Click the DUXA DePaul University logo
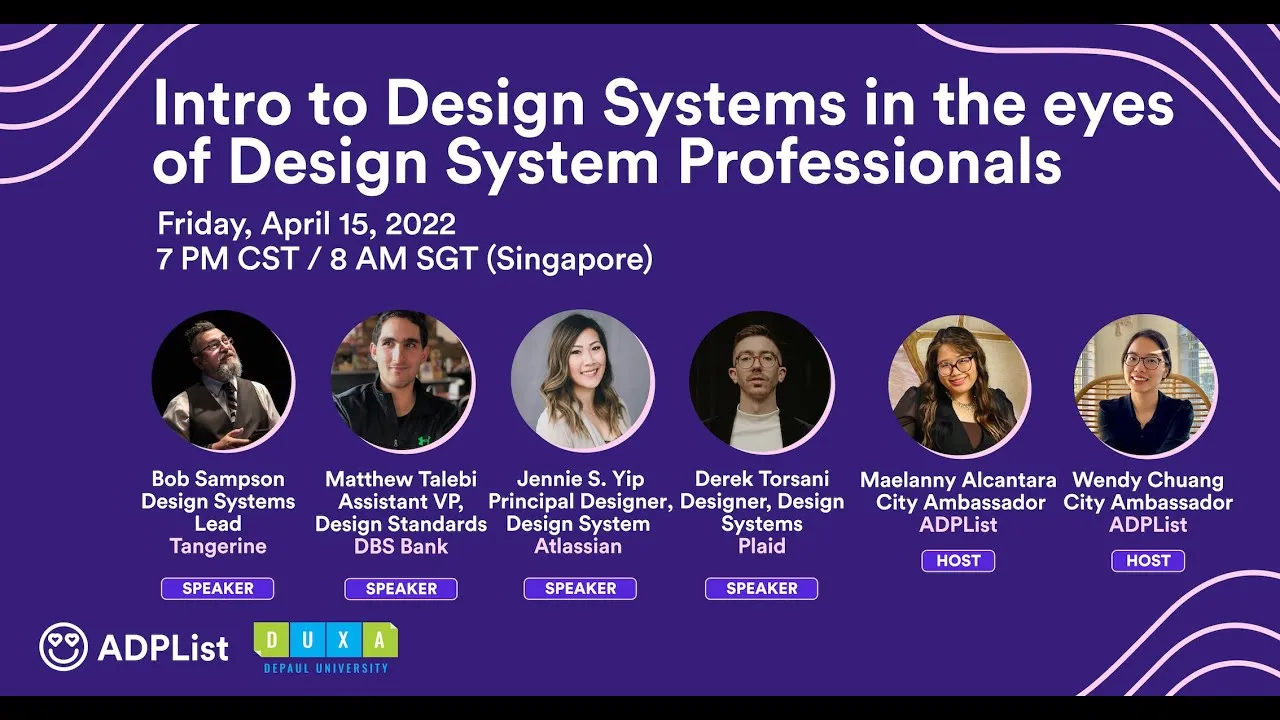Viewport: 1280px width, 720px height. click(326, 647)
